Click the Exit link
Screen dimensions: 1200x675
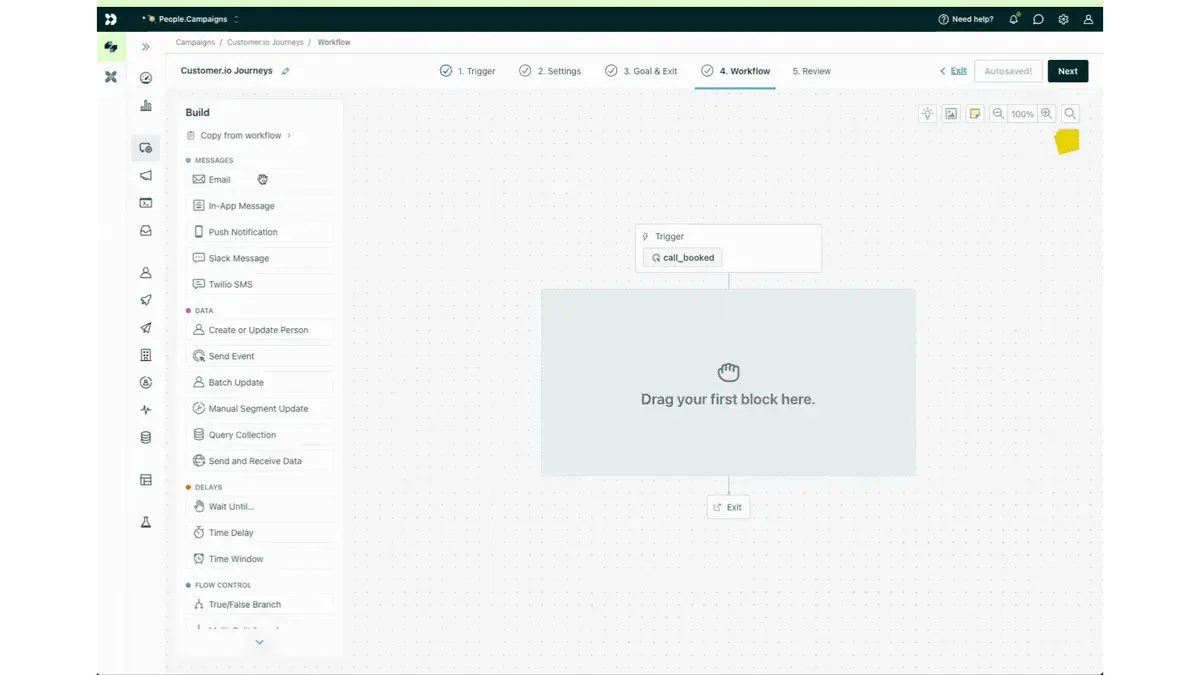pyautogui.click(x=953, y=71)
